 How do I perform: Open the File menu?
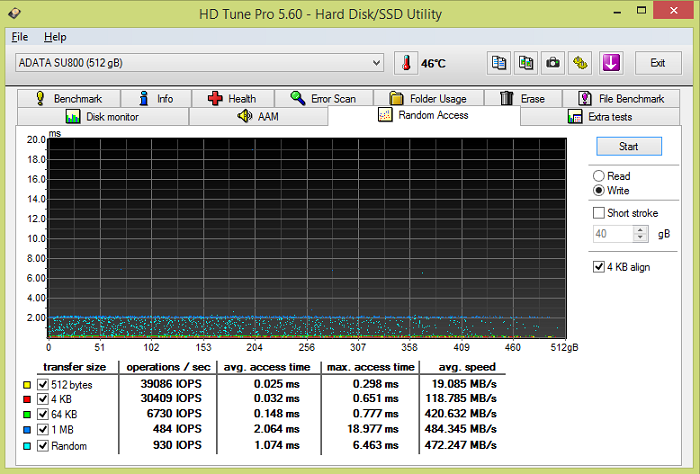tap(20, 37)
